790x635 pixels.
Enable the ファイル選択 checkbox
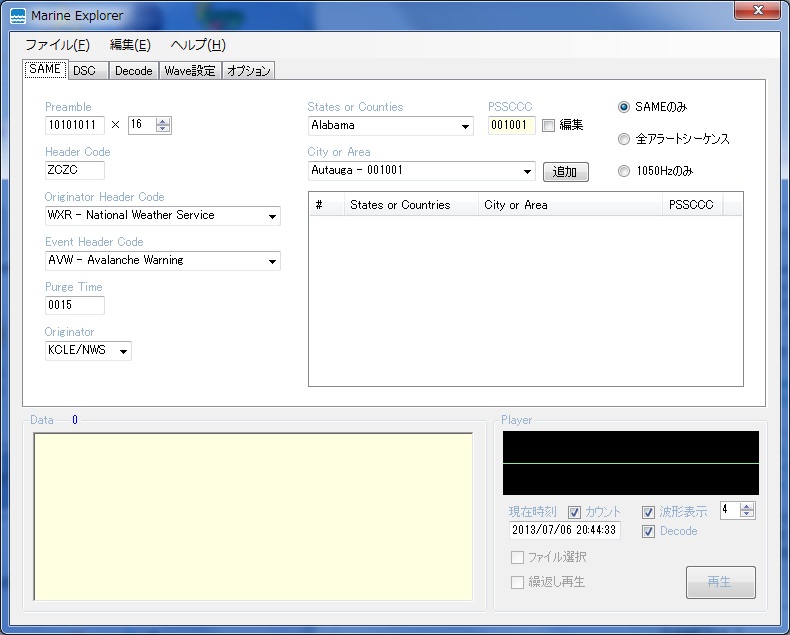click(517, 557)
